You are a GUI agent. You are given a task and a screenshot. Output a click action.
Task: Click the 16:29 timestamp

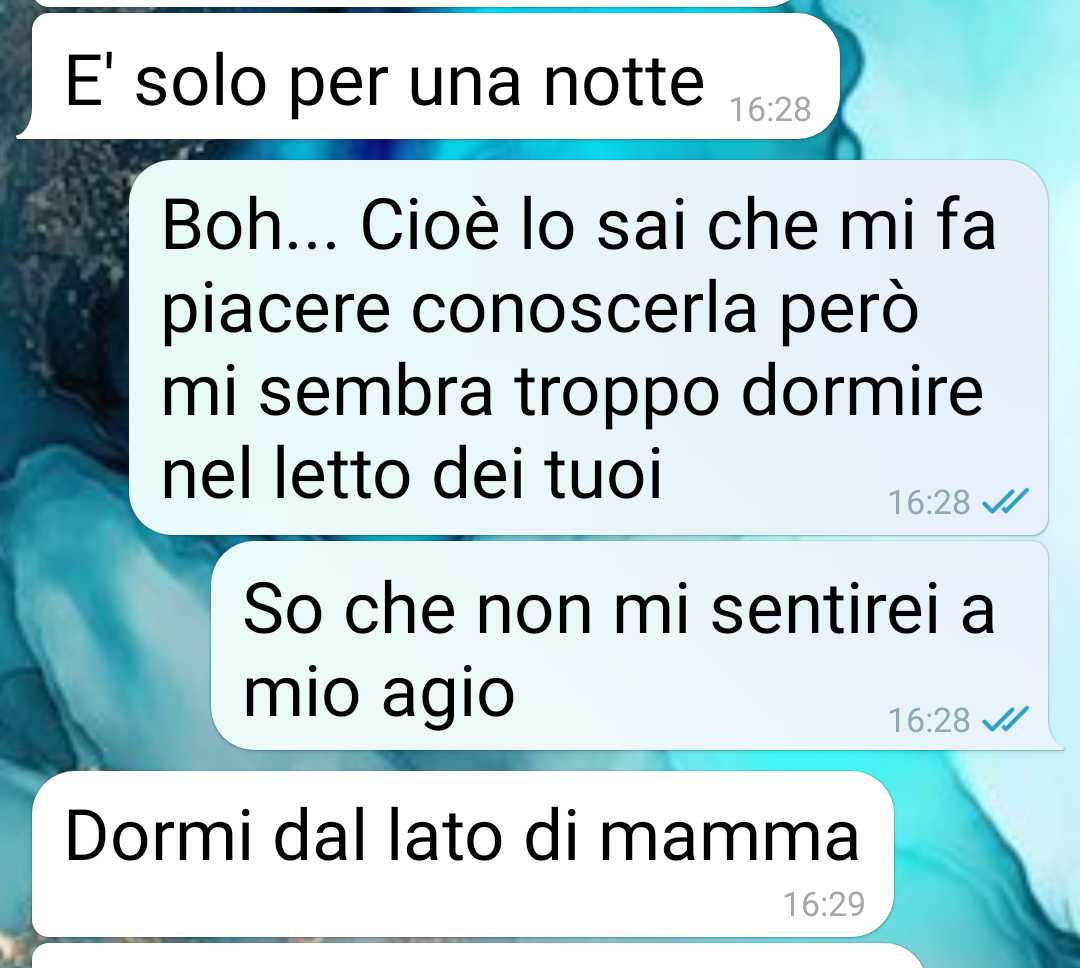[x=824, y=904]
